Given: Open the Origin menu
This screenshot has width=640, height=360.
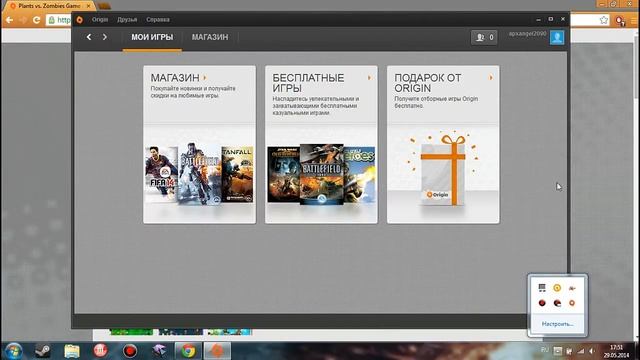Looking at the screenshot, I should (x=100, y=20).
